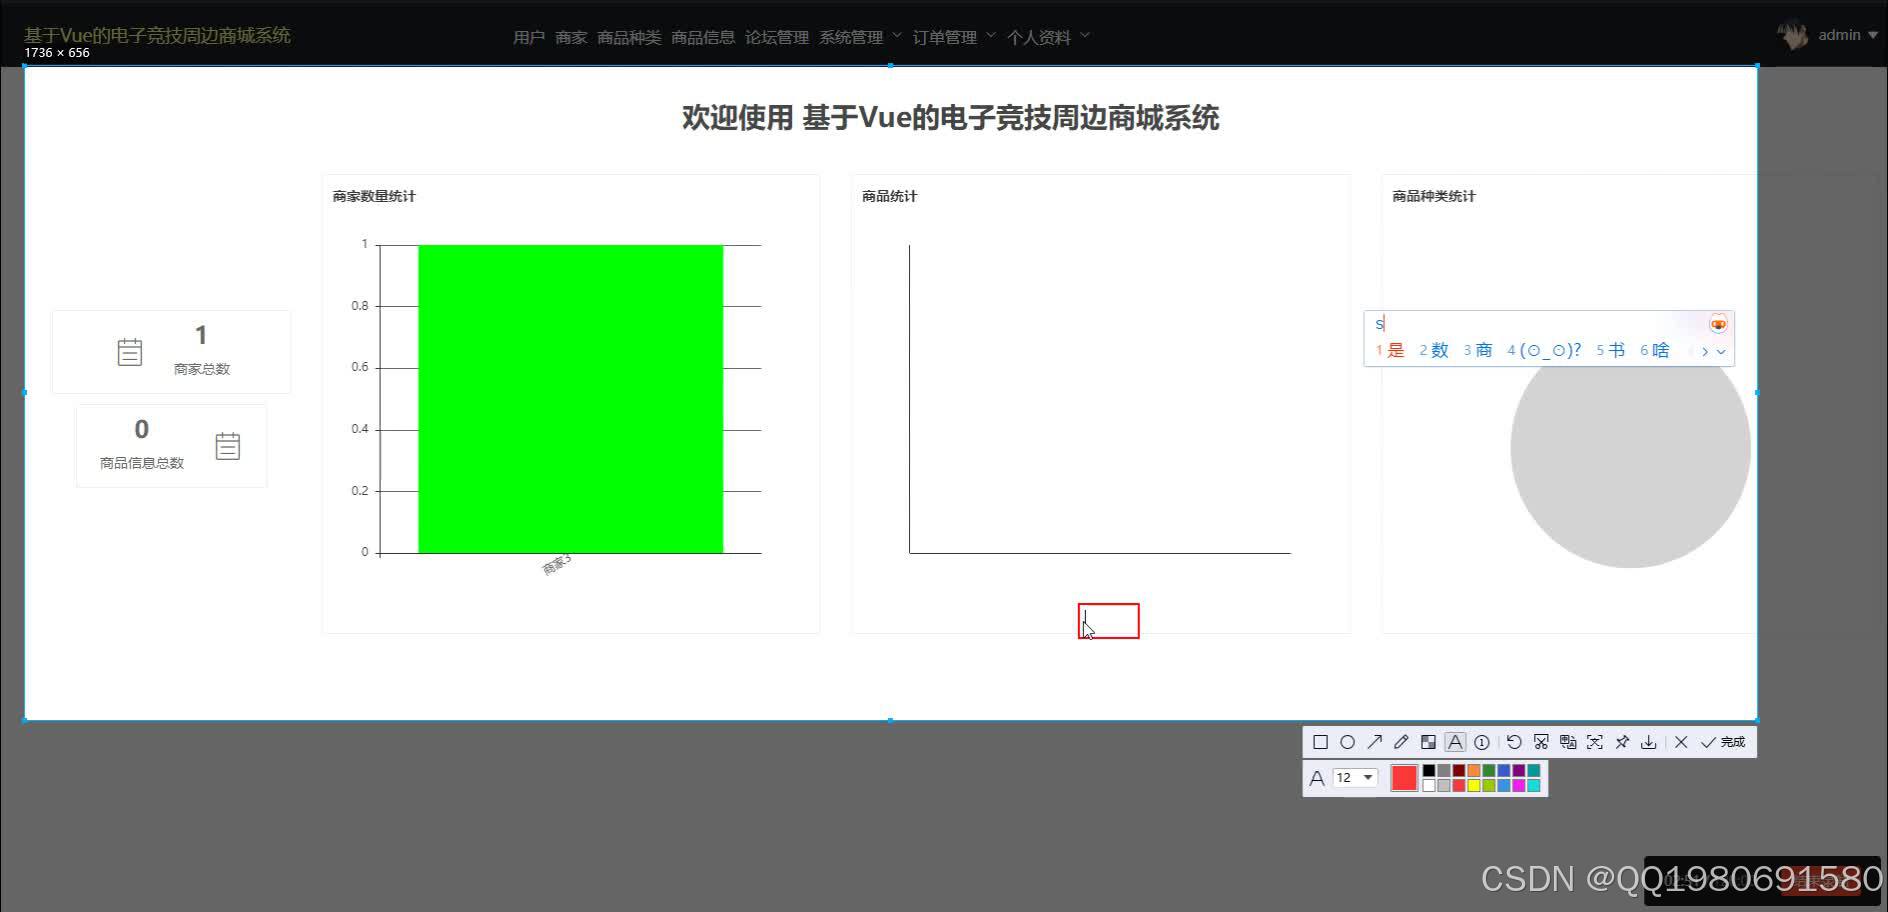Select the arrow drawing tool
The height and width of the screenshot is (912, 1888).
(x=1374, y=742)
